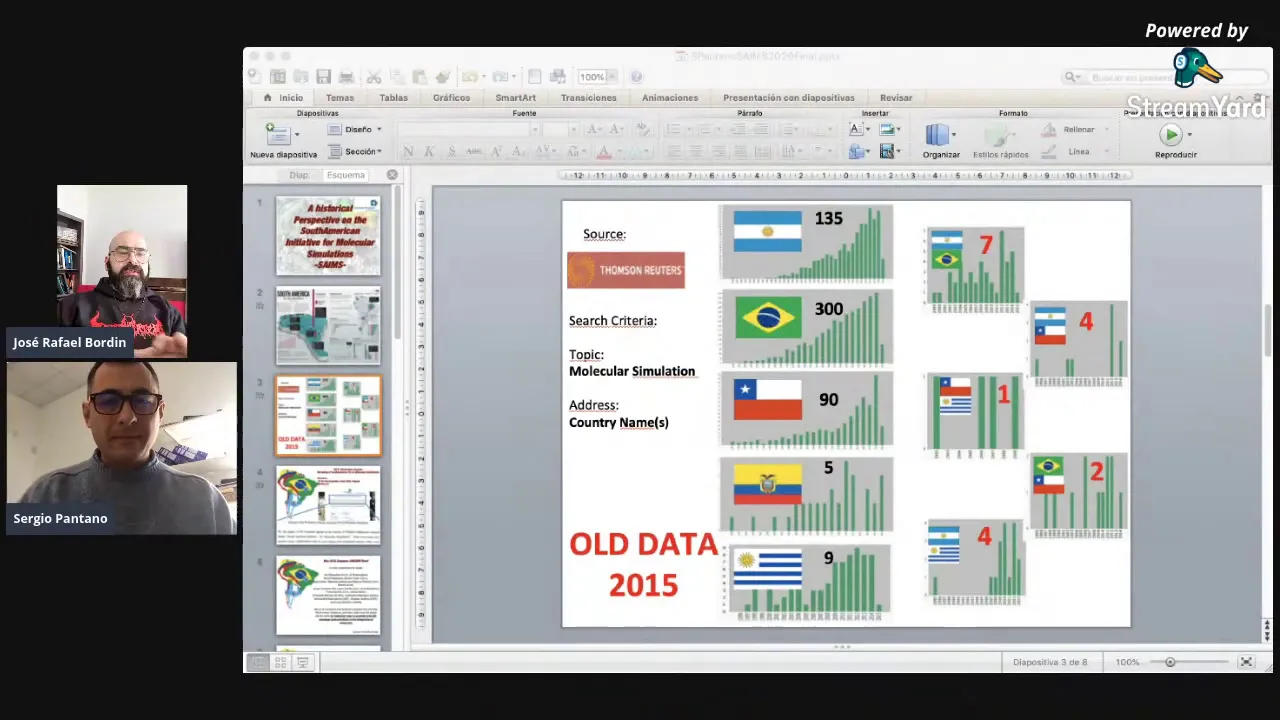The width and height of the screenshot is (1280, 720).
Task: Click the search magnifier icon
Action: coord(1070,77)
